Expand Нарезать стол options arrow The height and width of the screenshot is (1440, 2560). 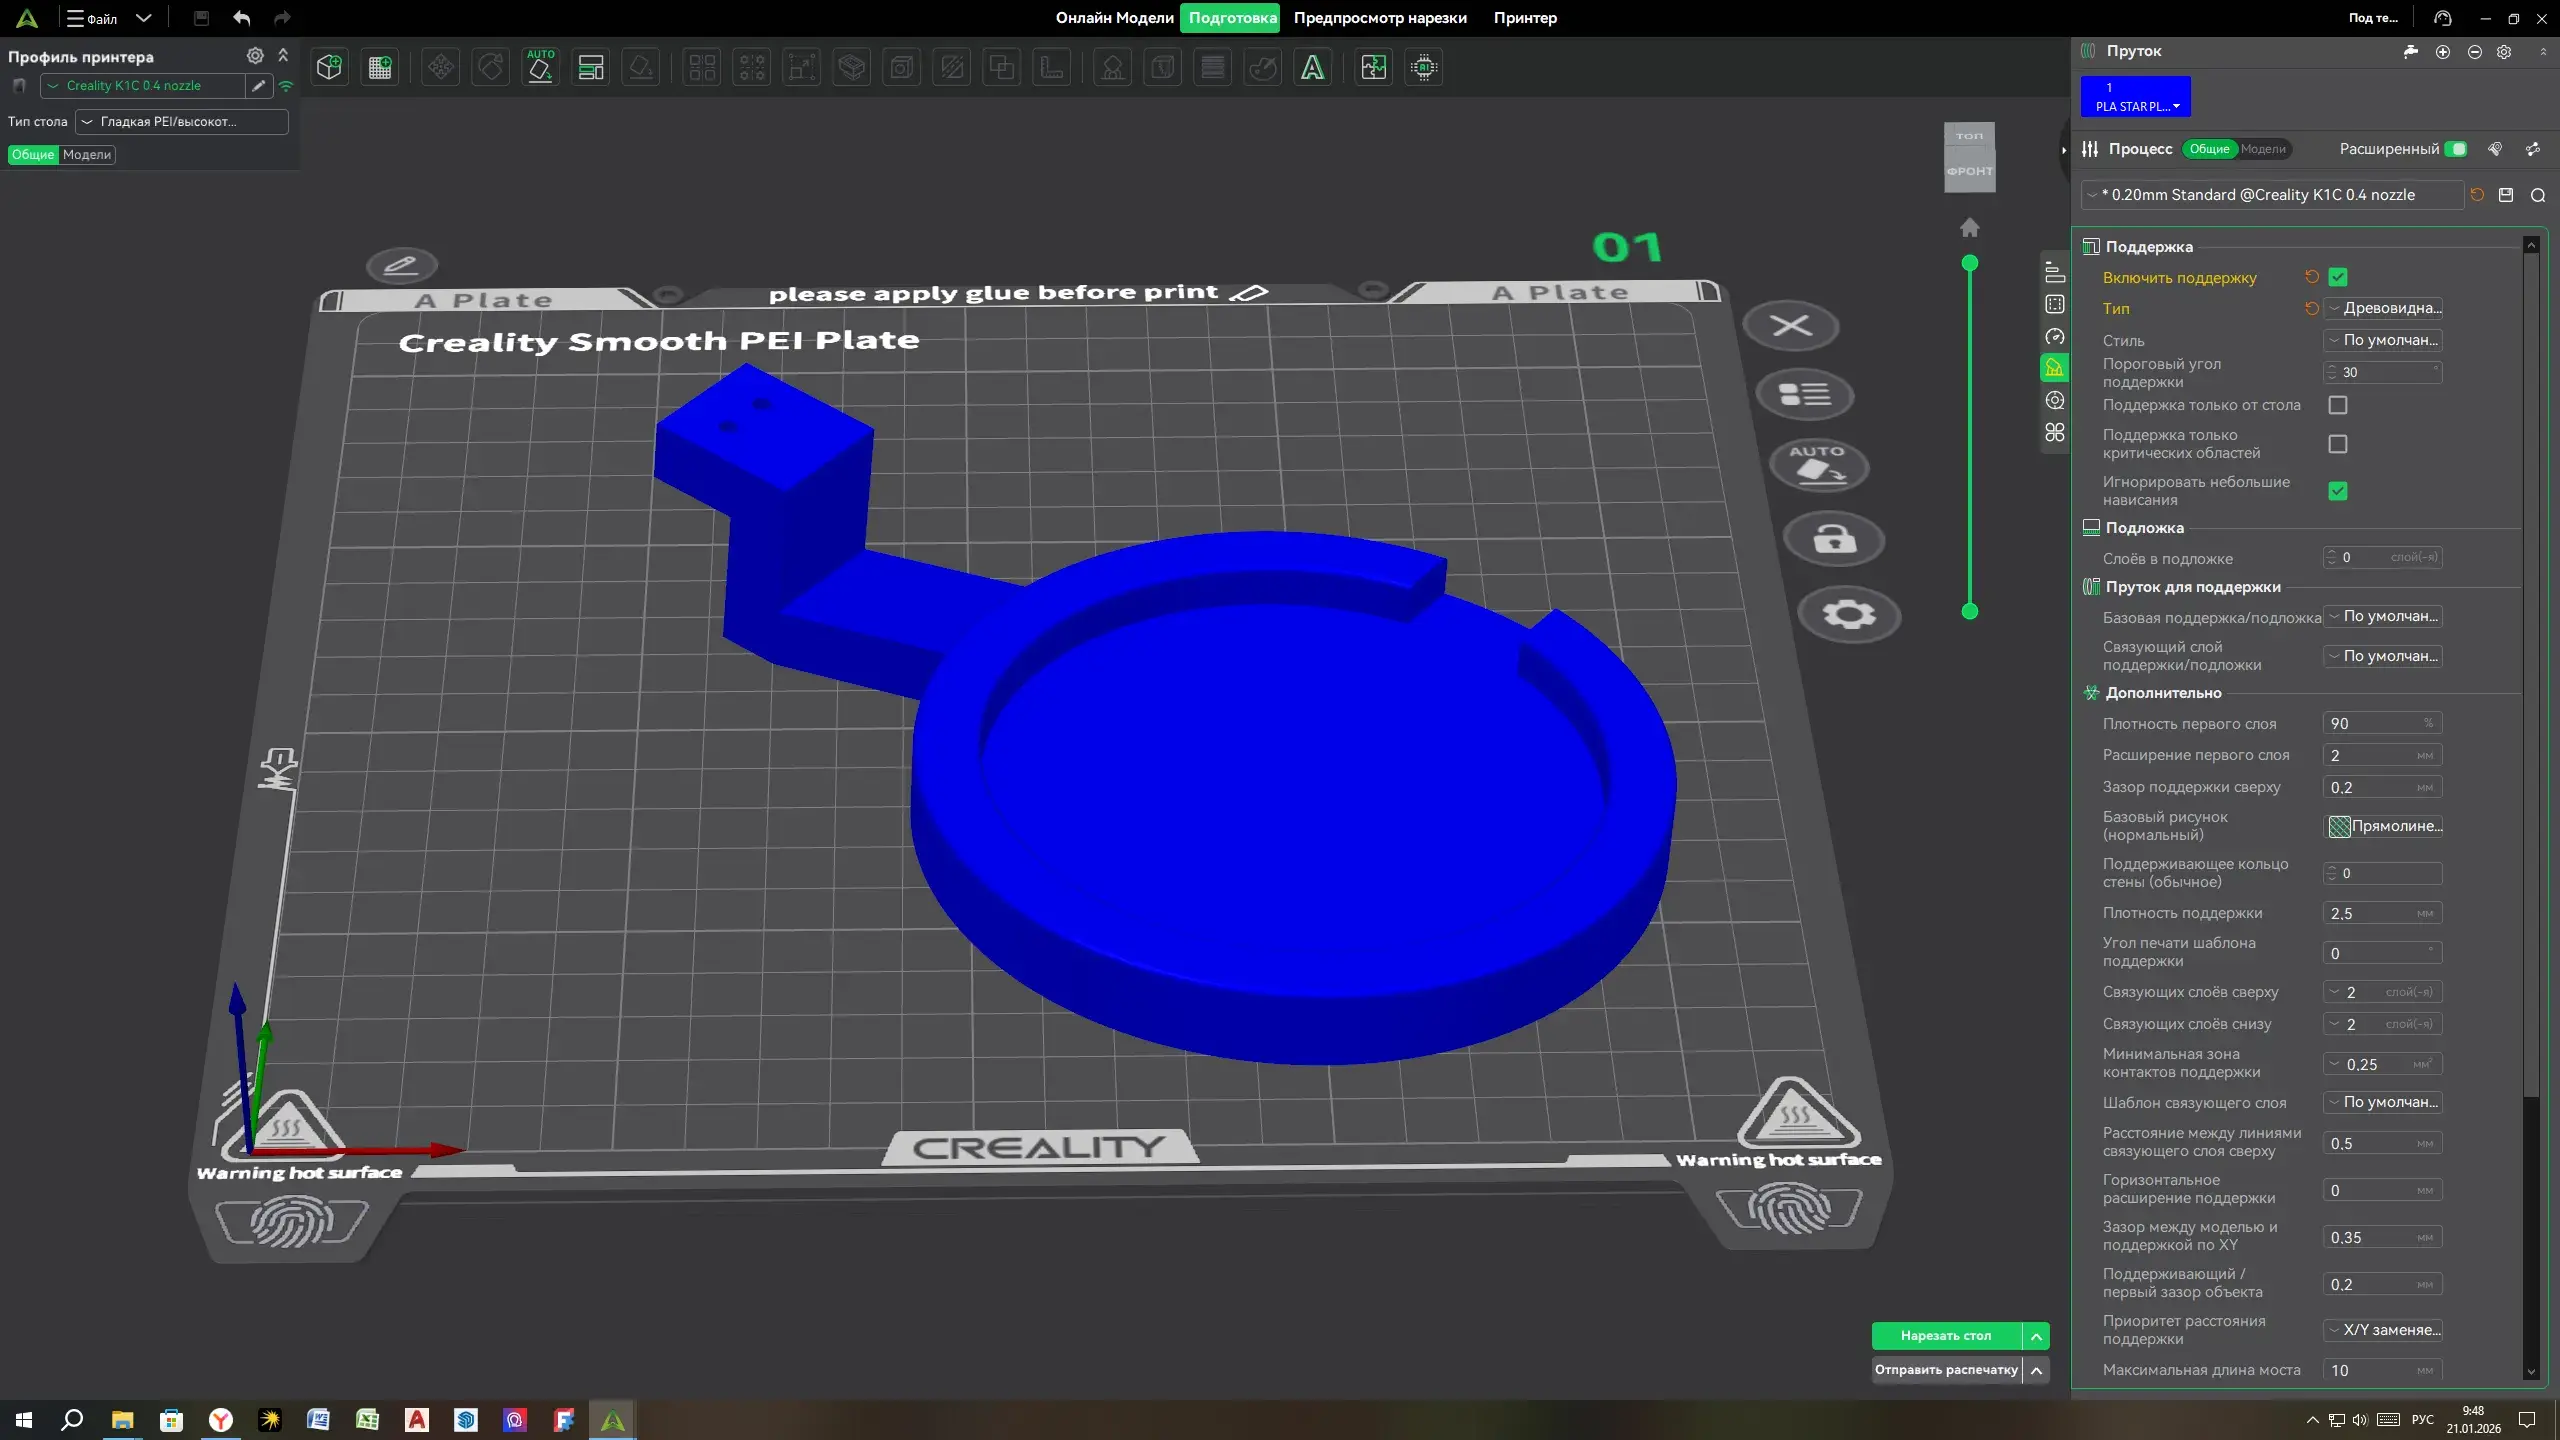[x=2036, y=1336]
